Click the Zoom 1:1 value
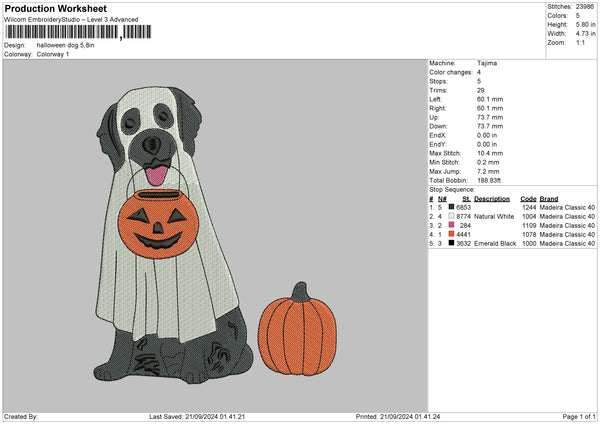The width and height of the screenshot is (600, 424). pyautogui.click(x=583, y=42)
